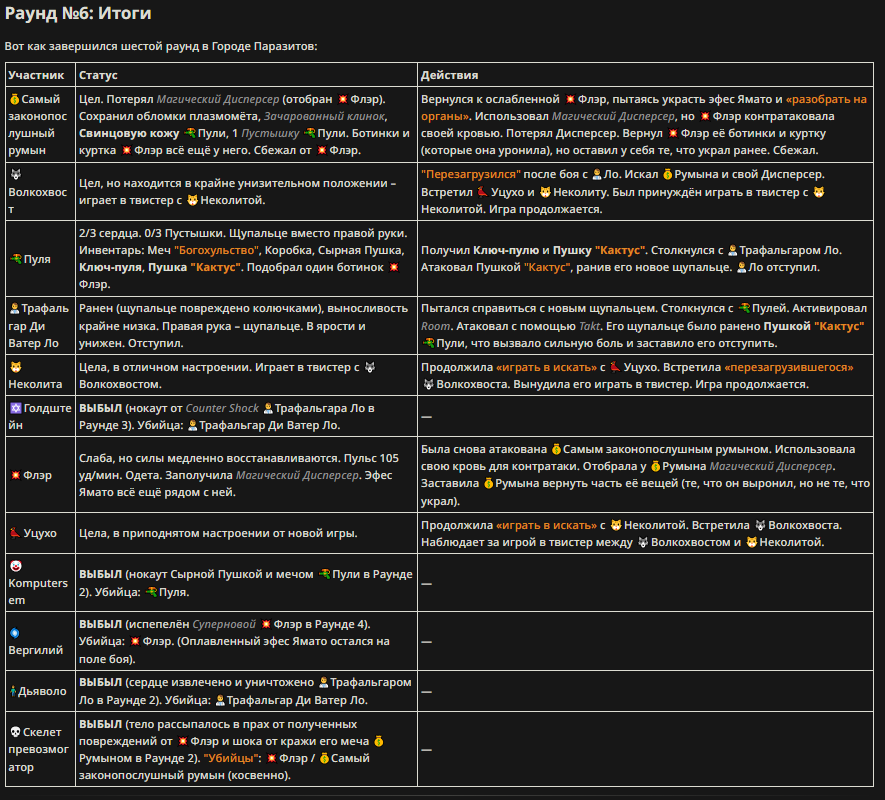Click the orange «перезагрузившегося» text in Неколита actions
The image size is (885, 800).
coord(788,368)
